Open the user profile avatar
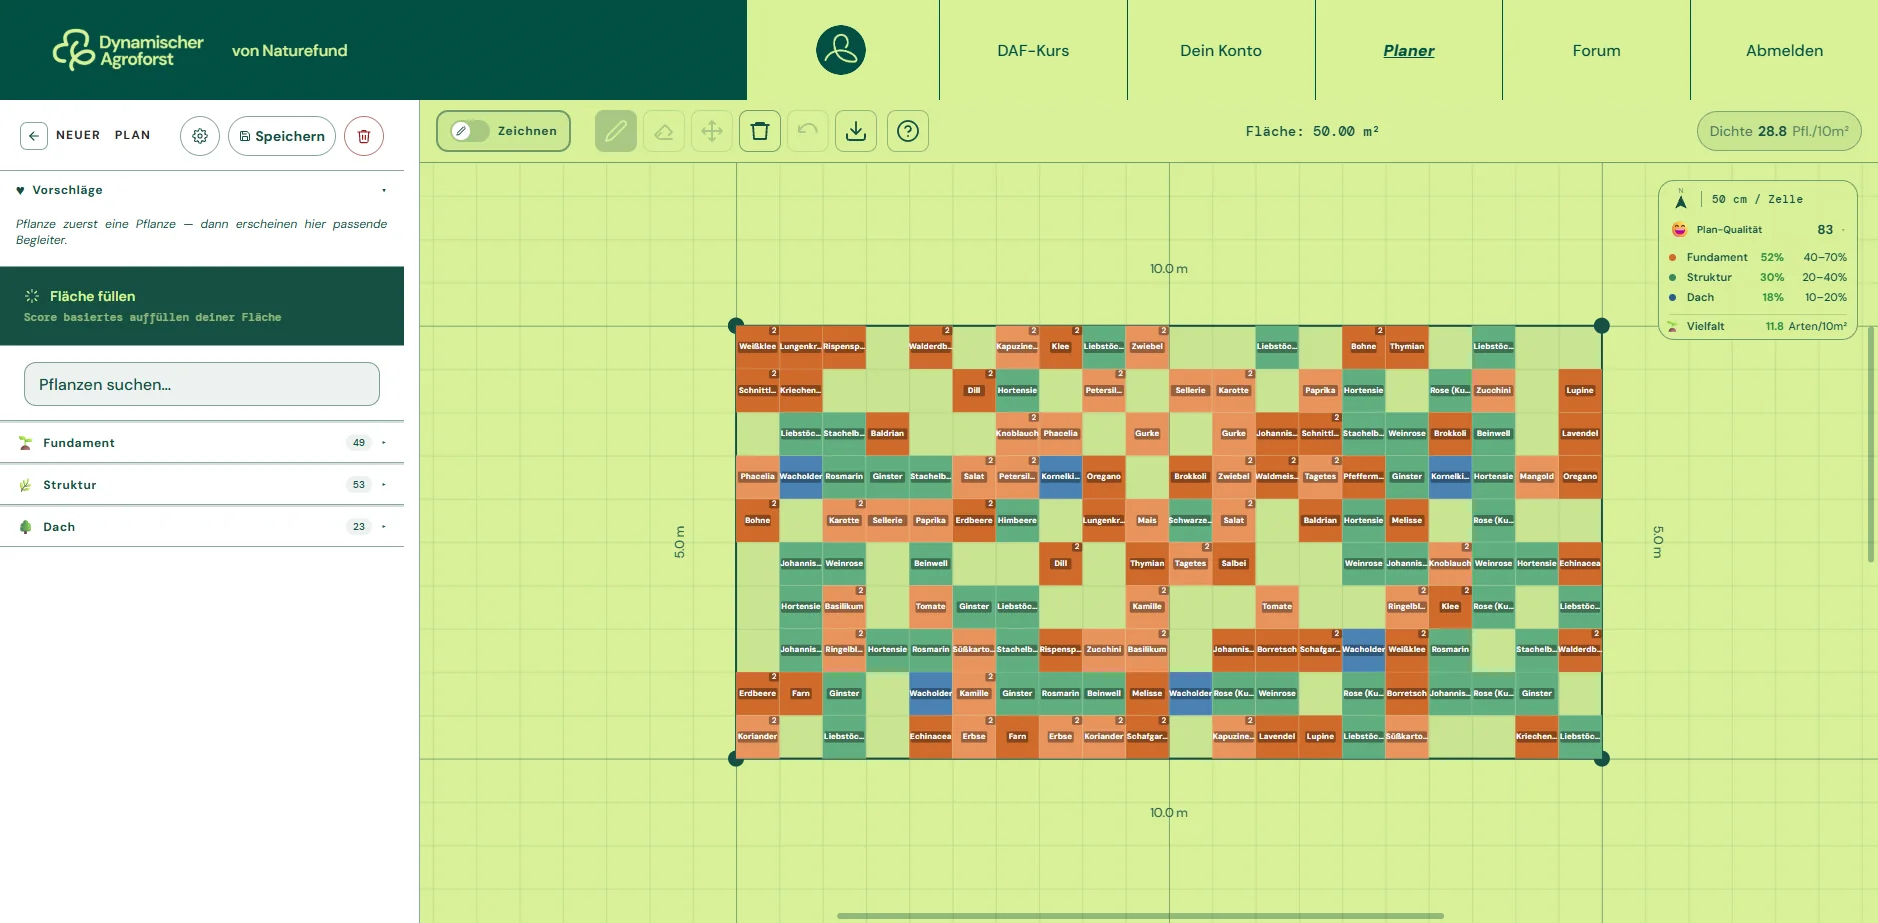The image size is (1878, 923). click(x=841, y=50)
